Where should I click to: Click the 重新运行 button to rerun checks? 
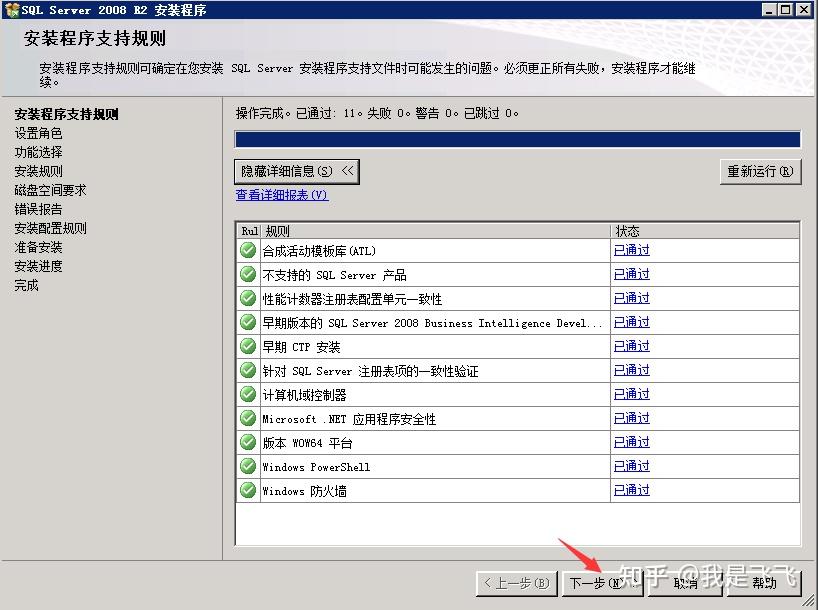(x=758, y=171)
